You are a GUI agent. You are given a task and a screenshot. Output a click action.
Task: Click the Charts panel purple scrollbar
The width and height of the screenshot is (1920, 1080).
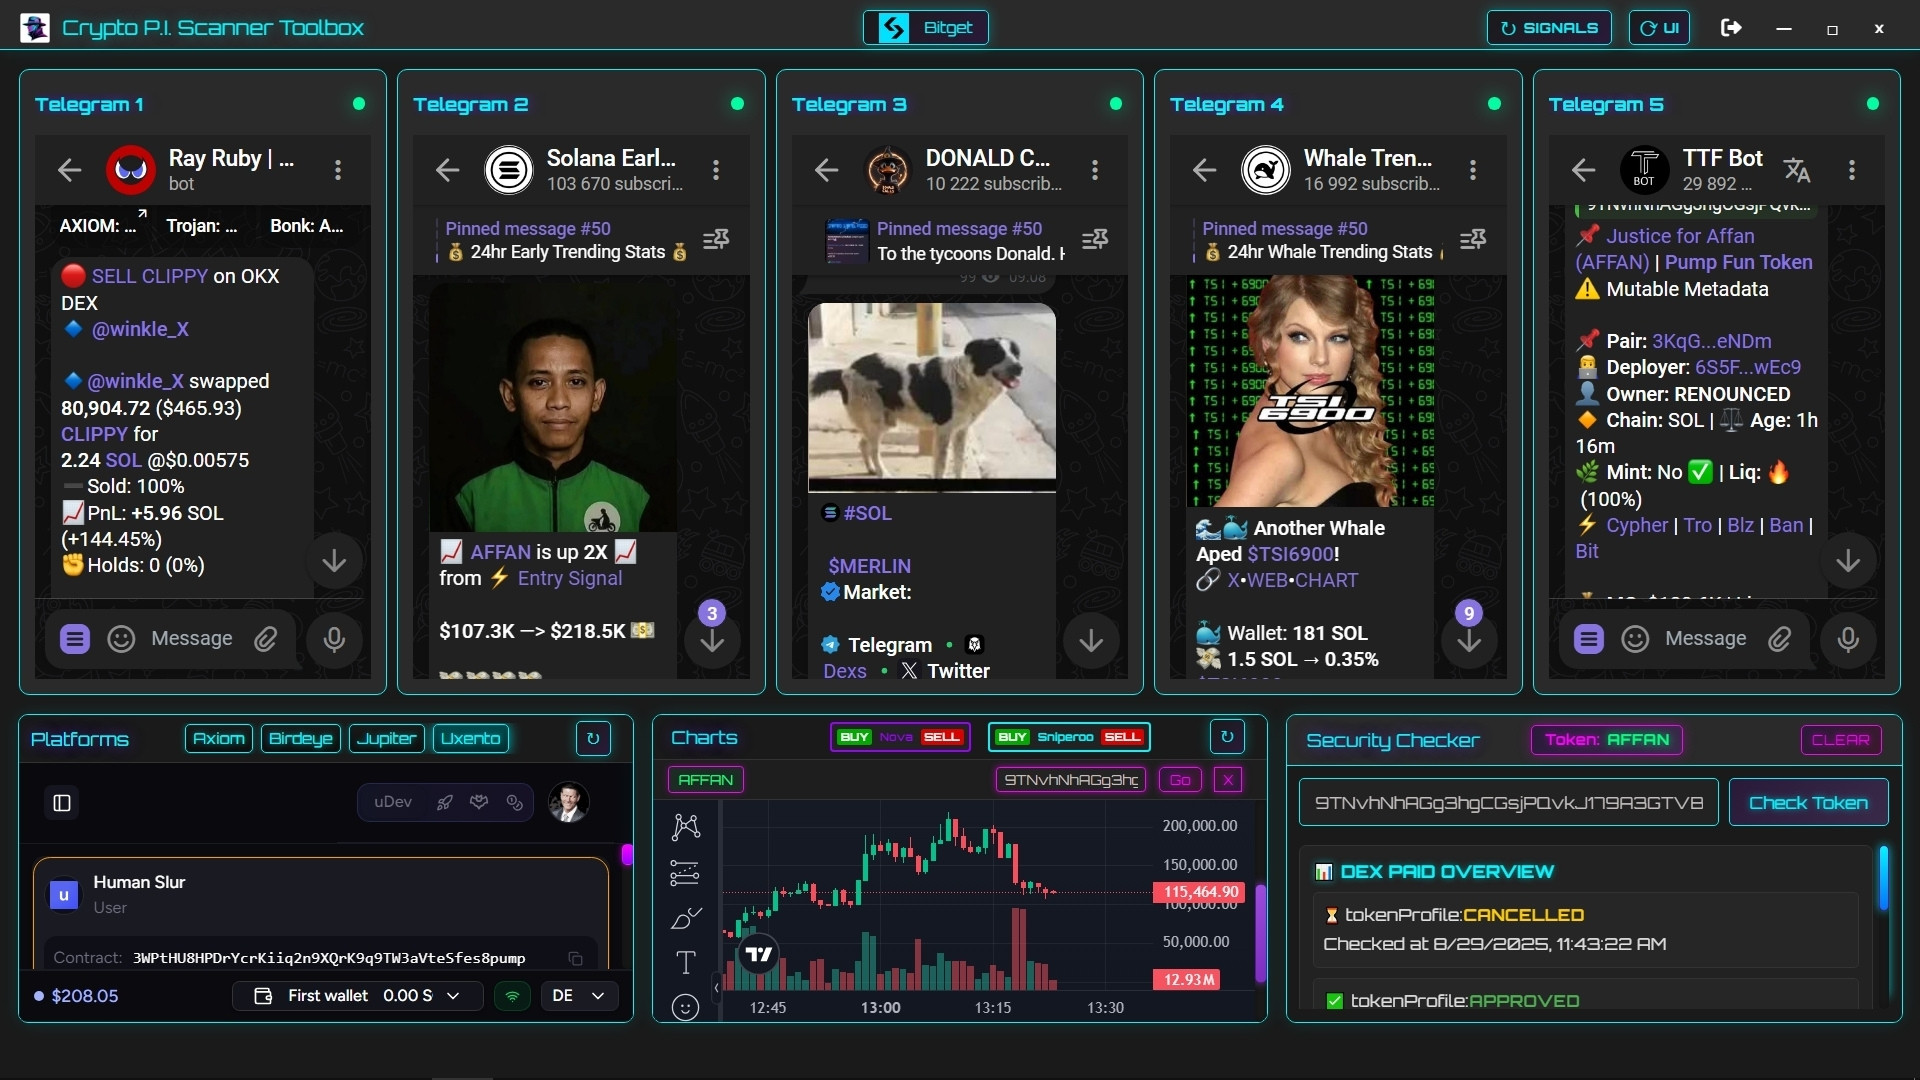tap(1261, 932)
